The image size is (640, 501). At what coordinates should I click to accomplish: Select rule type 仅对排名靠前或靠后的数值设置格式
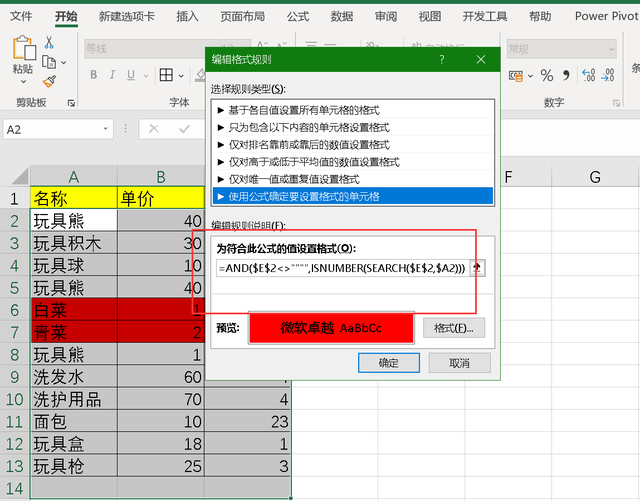click(x=353, y=145)
